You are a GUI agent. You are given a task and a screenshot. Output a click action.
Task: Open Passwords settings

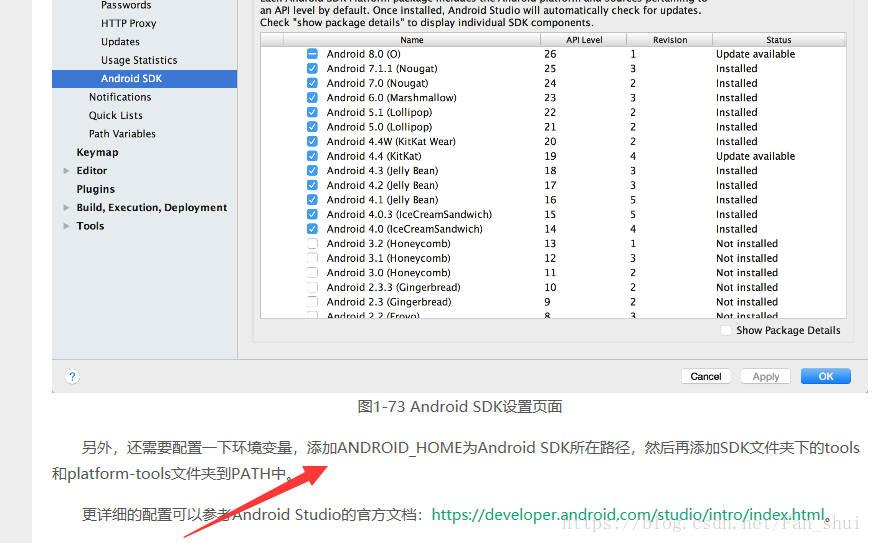(x=126, y=6)
